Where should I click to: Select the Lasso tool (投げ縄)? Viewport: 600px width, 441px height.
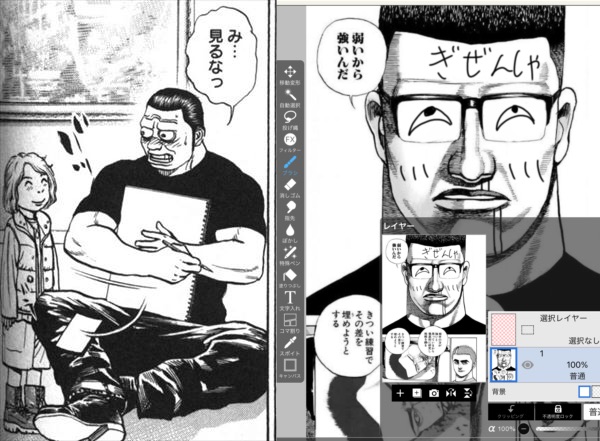[290, 120]
